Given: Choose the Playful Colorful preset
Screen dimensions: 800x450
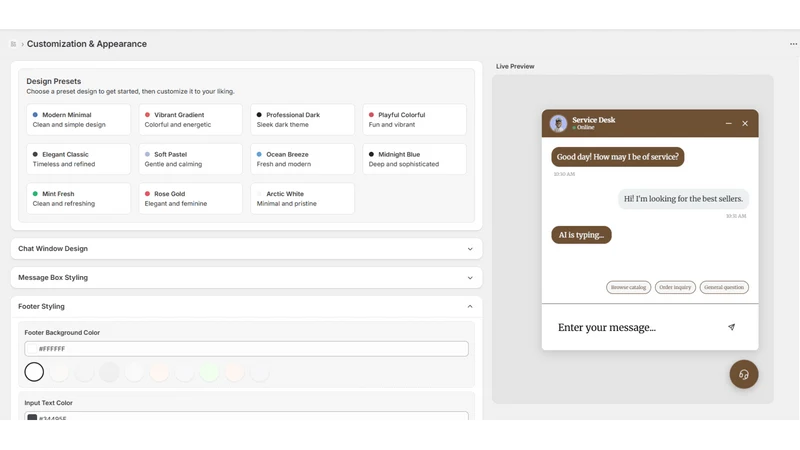Looking at the screenshot, I should click(414, 119).
